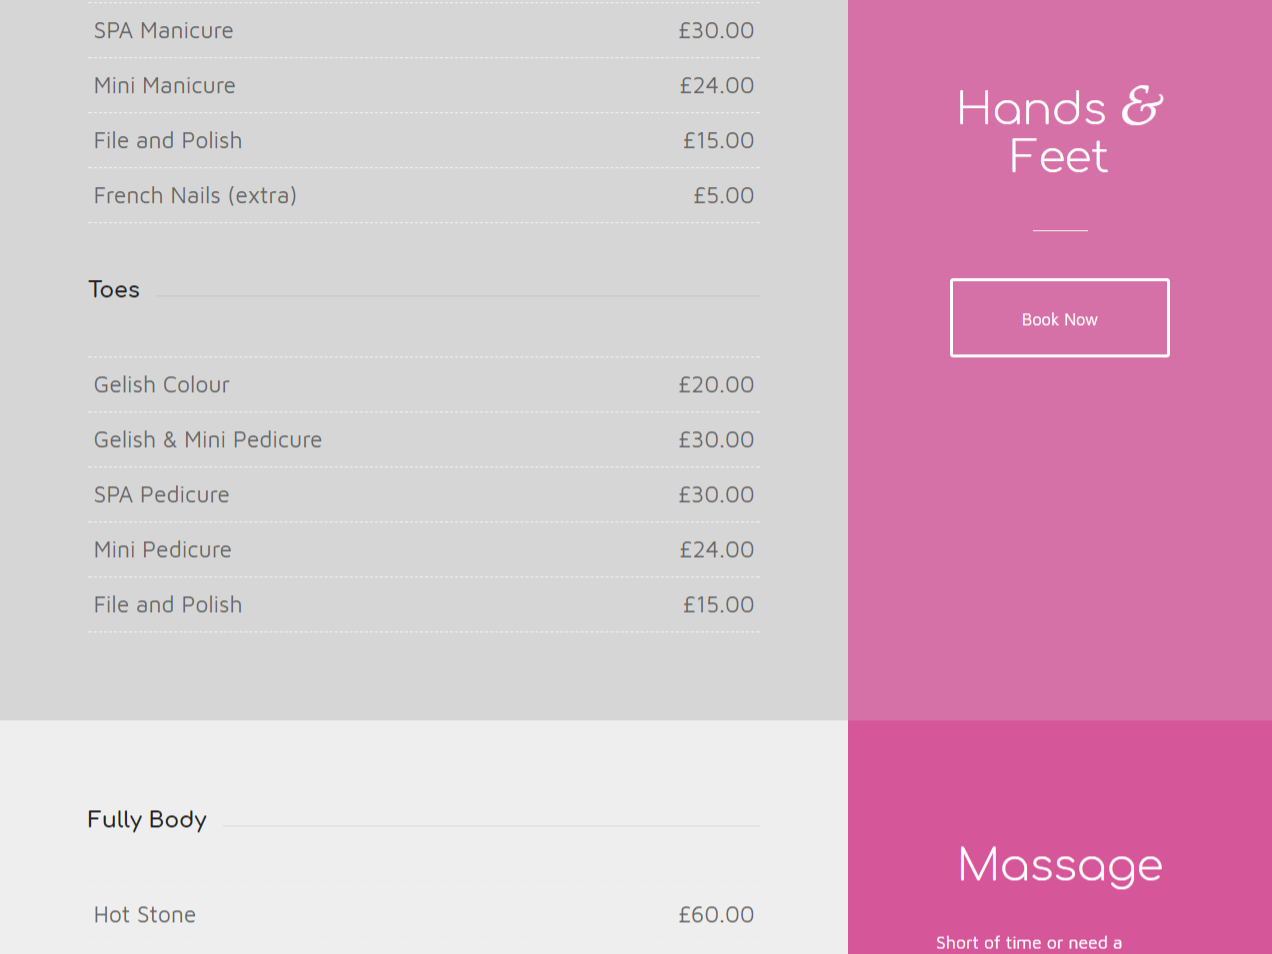1272x954 pixels.
Task: Click the Short of time text
Action: 1029,943
